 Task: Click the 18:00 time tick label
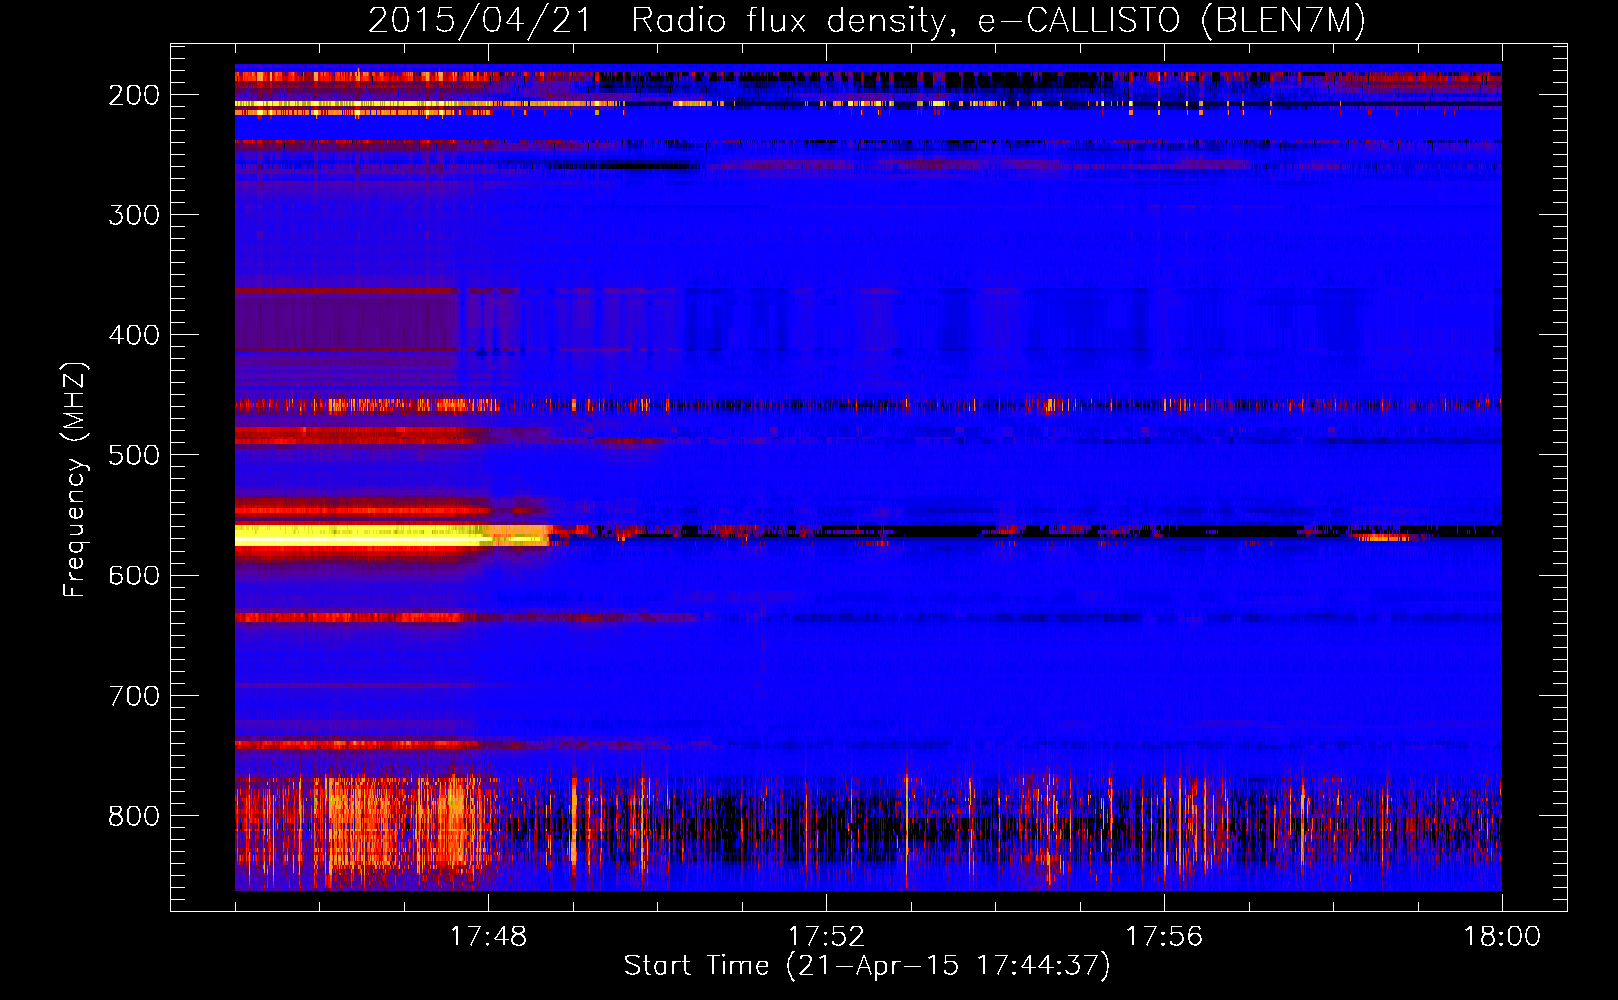click(1502, 937)
